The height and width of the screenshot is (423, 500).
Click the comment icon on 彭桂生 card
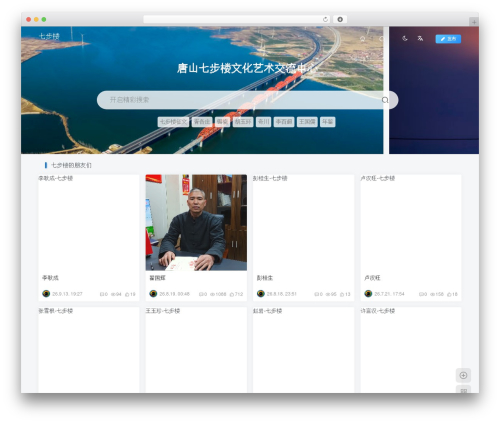coord(316,294)
